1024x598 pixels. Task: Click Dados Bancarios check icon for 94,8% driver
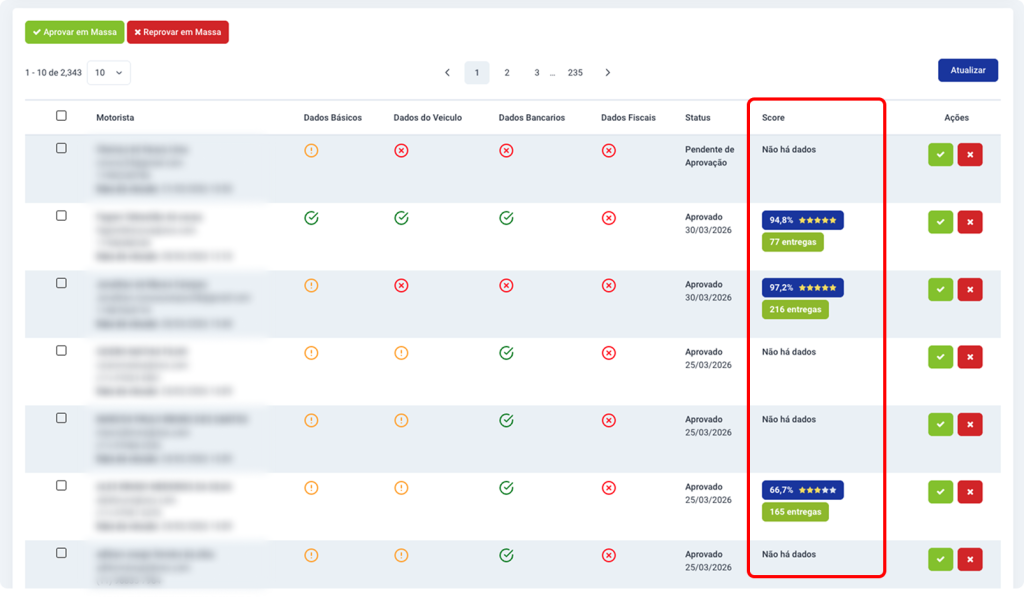pos(506,218)
